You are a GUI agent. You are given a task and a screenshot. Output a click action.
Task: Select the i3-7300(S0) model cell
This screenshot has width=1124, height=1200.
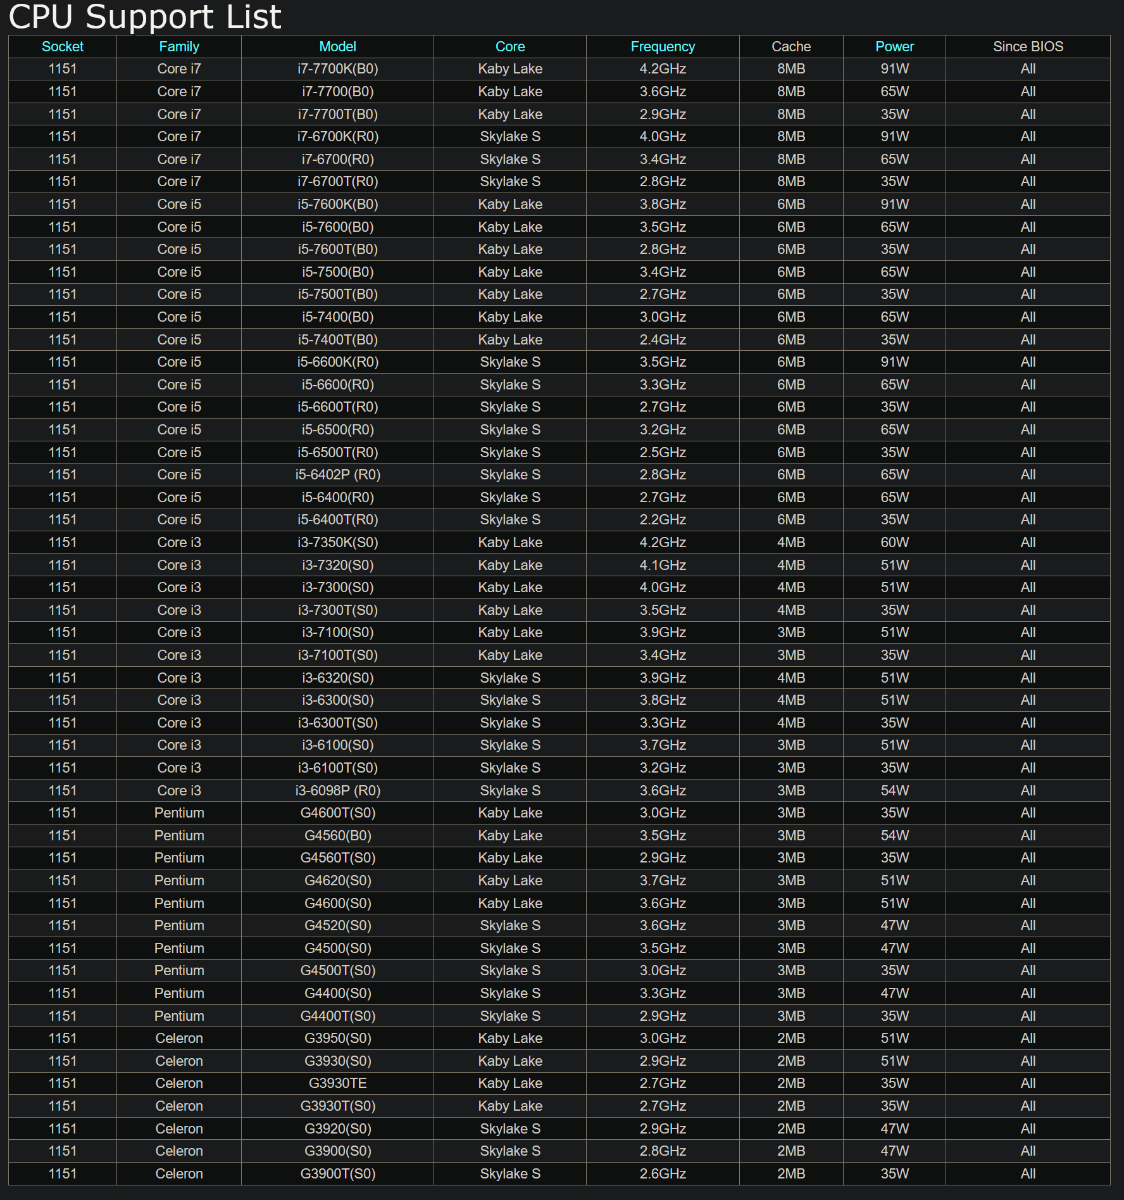tap(338, 587)
